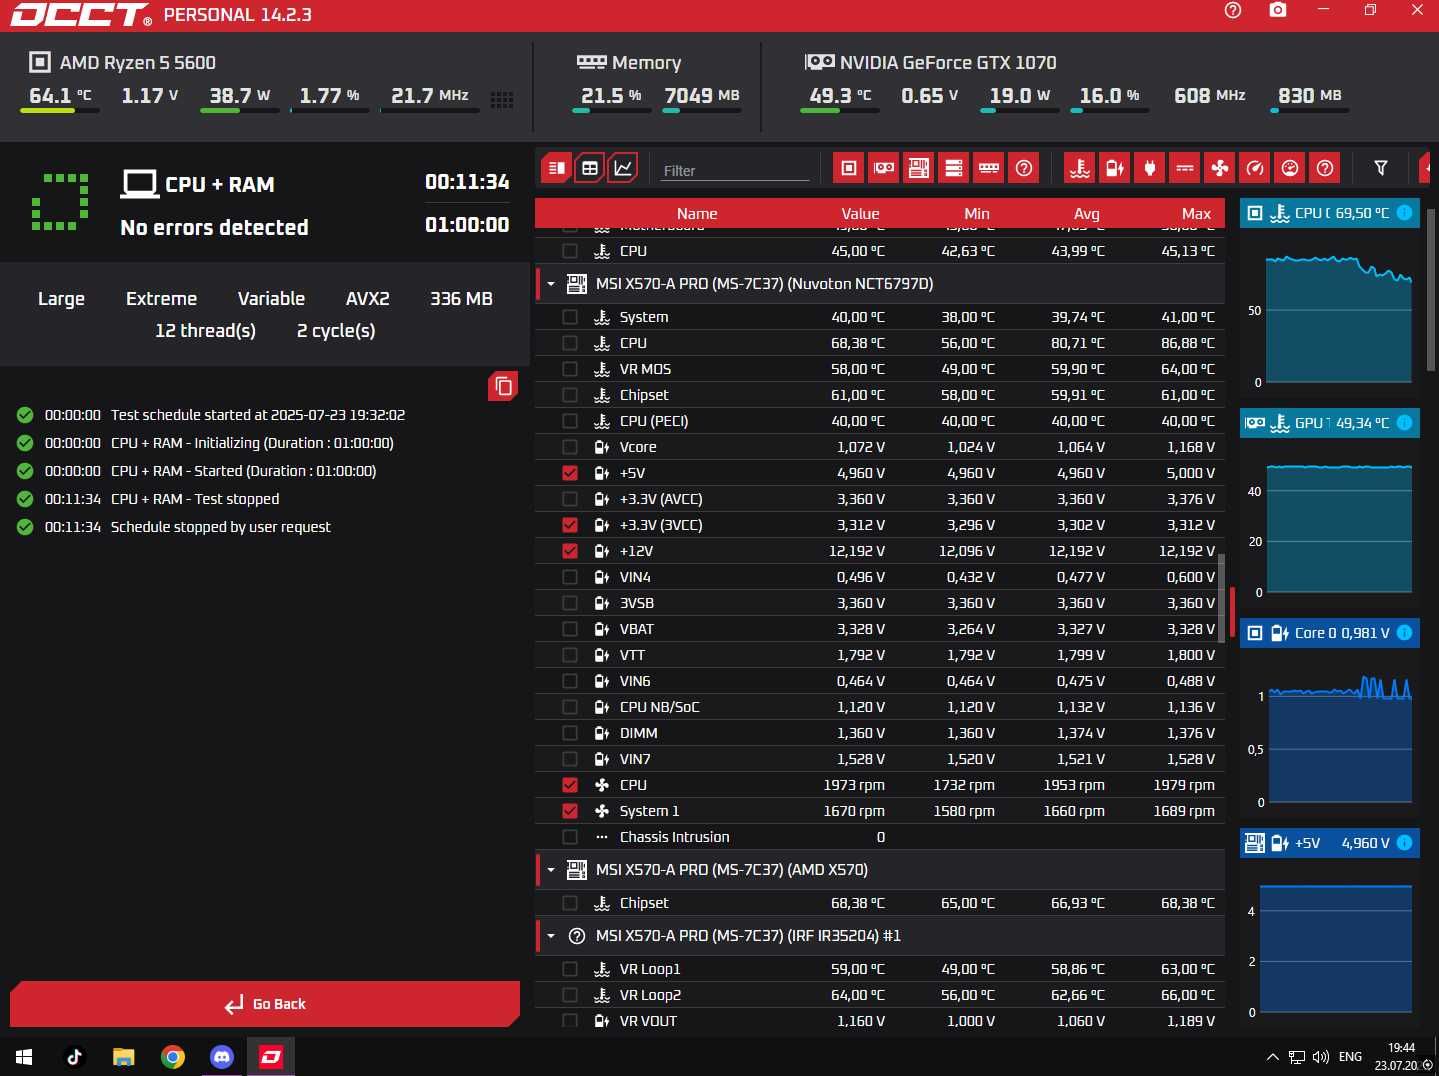The image size is (1439, 1076).
Task: Open the taskbar clock and date
Action: click(x=1401, y=1057)
